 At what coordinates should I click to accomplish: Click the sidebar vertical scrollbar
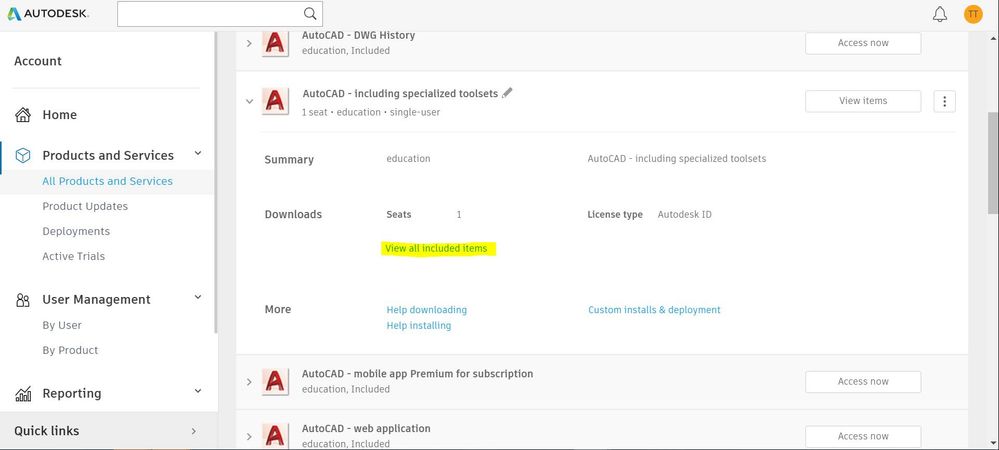pos(215,182)
